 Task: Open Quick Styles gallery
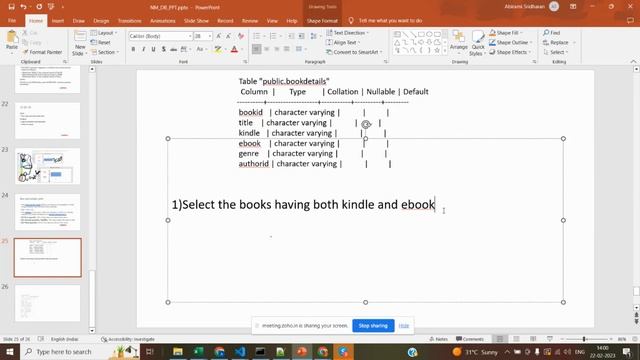click(x=477, y=43)
